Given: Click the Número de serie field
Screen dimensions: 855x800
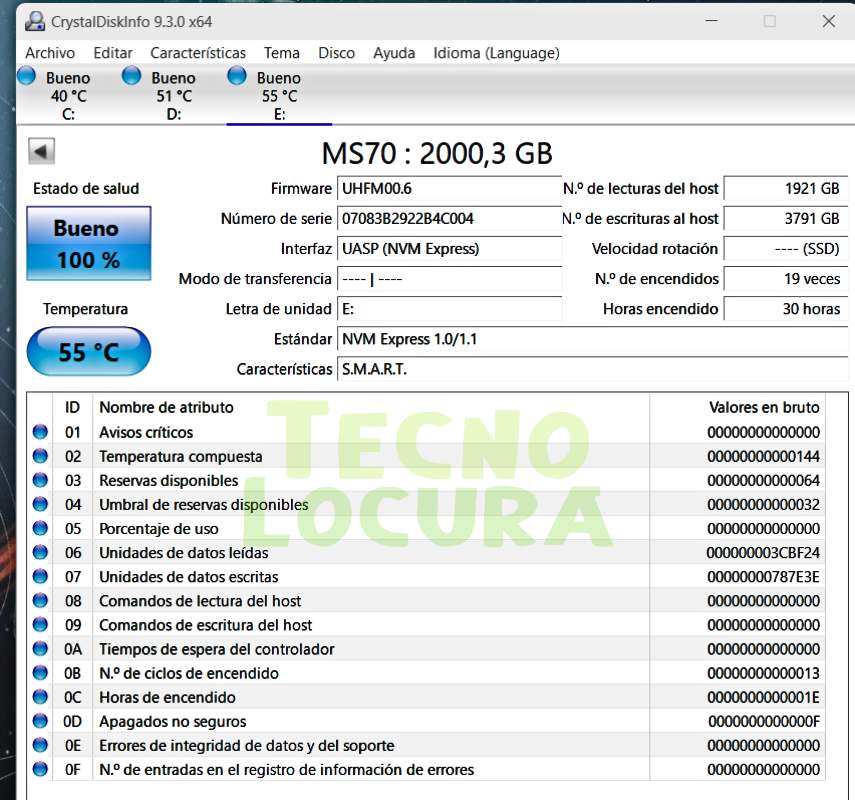Looking at the screenshot, I should pos(449,219).
